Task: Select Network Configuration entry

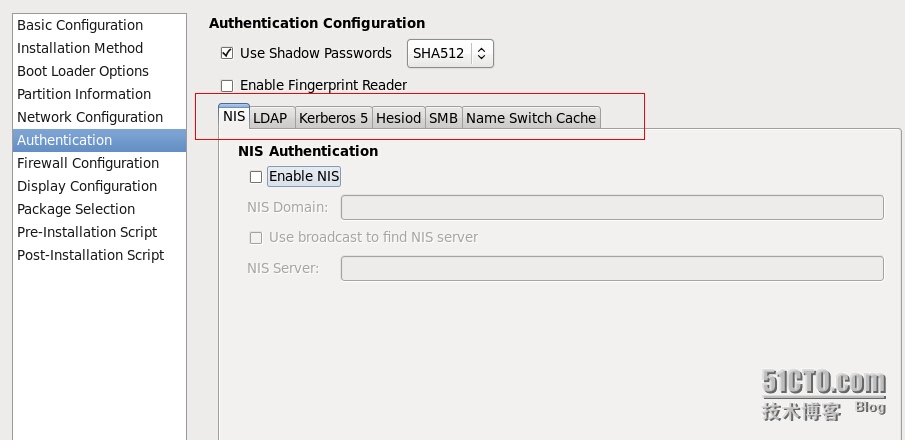Action: [99, 117]
